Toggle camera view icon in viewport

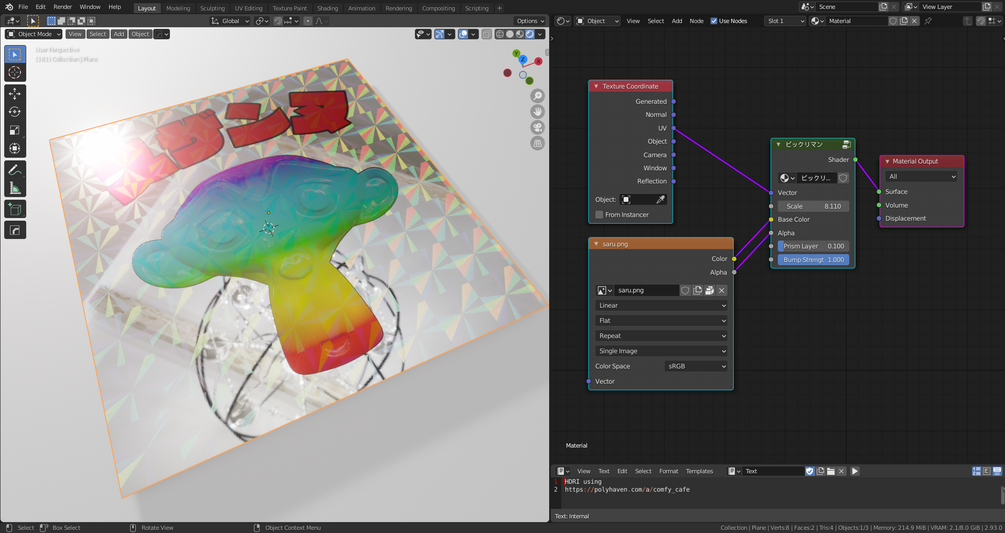(x=538, y=127)
